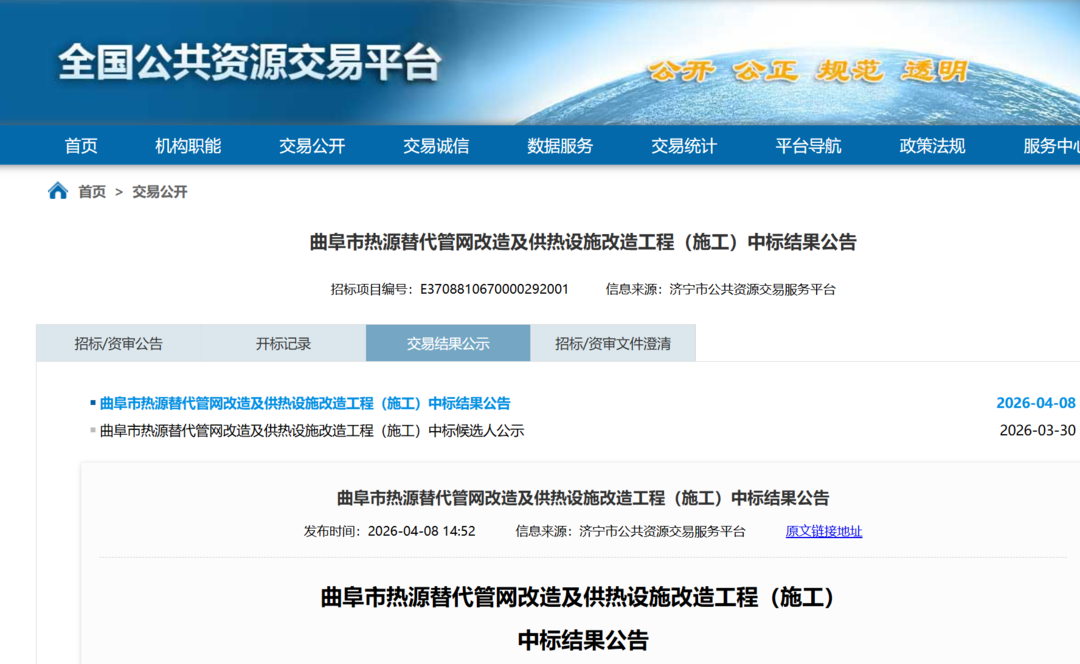1080x664 pixels.
Task: Click 平台导航 in the navigation bar
Action: (808, 146)
